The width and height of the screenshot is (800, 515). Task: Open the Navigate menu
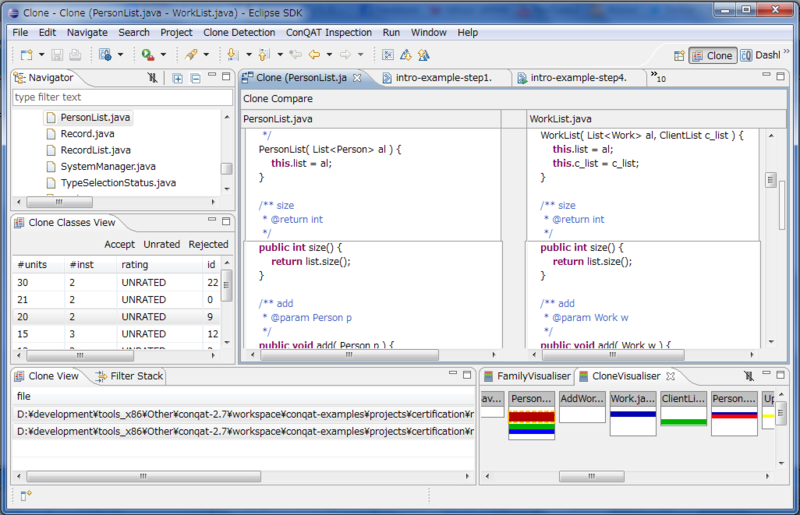point(87,32)
